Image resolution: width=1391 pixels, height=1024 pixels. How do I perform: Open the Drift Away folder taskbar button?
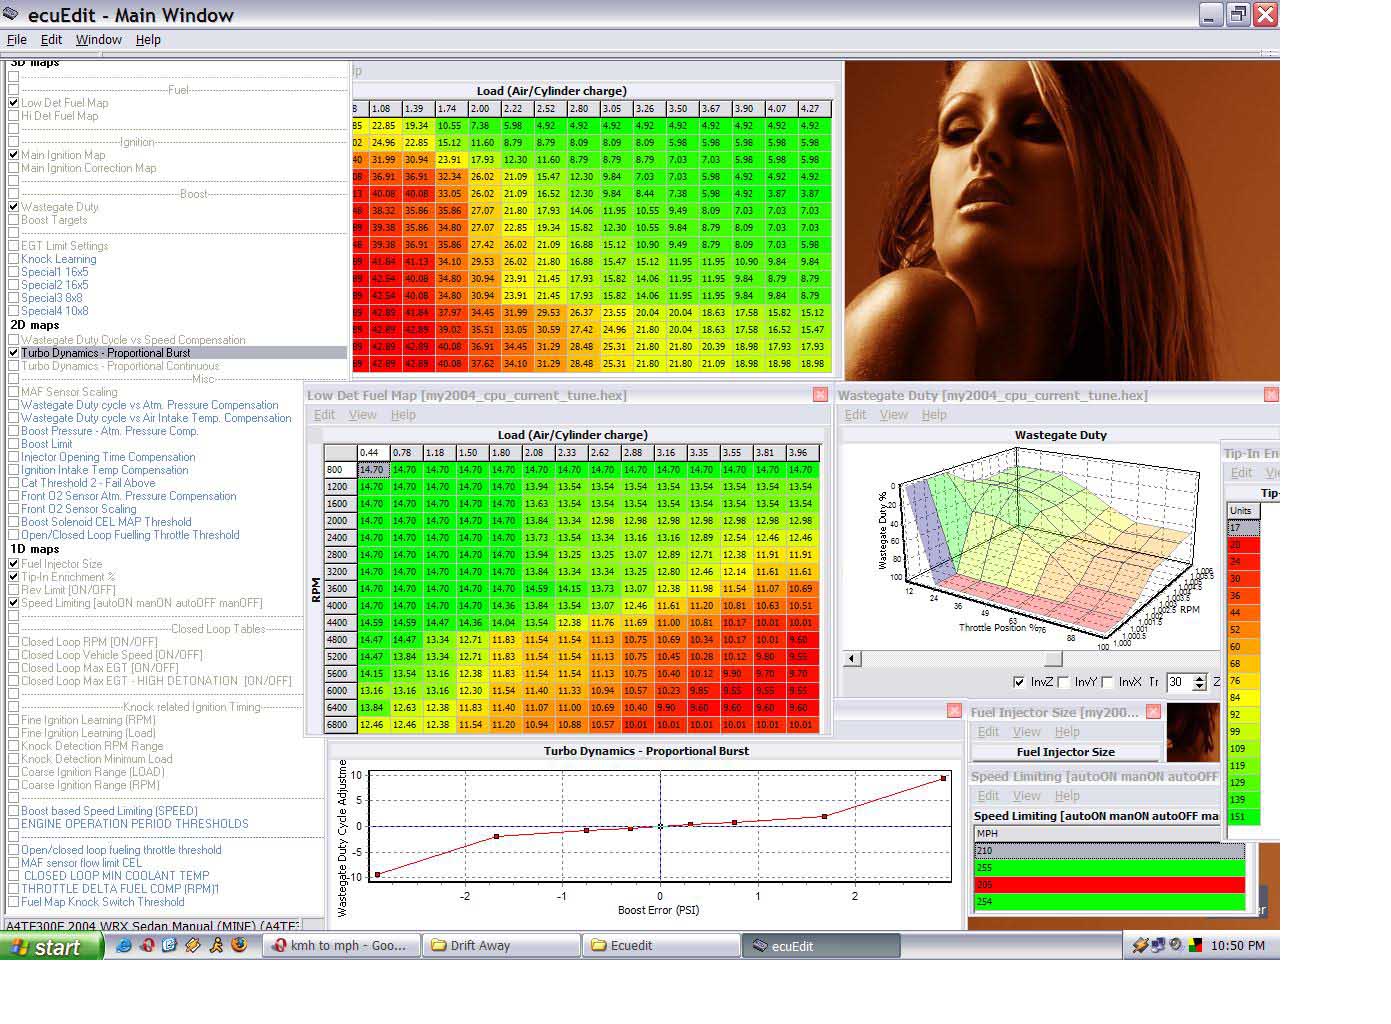(500, 945)
